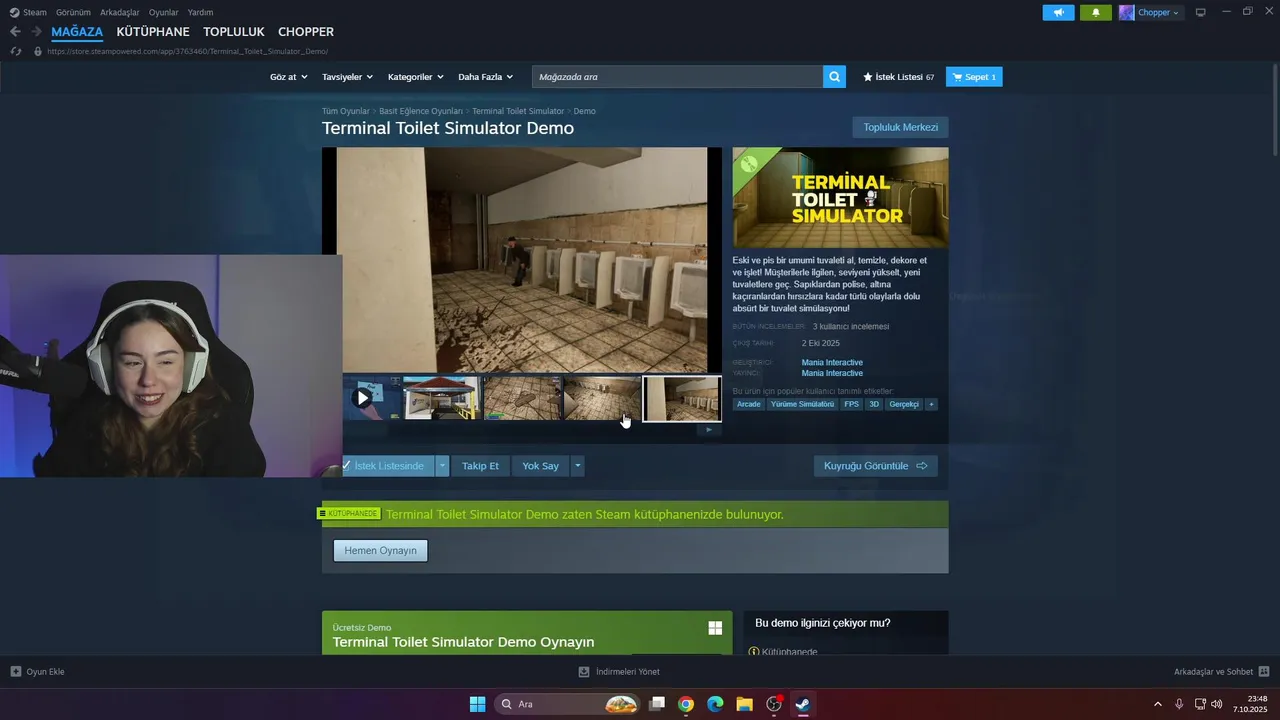
Task: Click the Oyun Ekle plus icon
Action: (x=16, y=671)
